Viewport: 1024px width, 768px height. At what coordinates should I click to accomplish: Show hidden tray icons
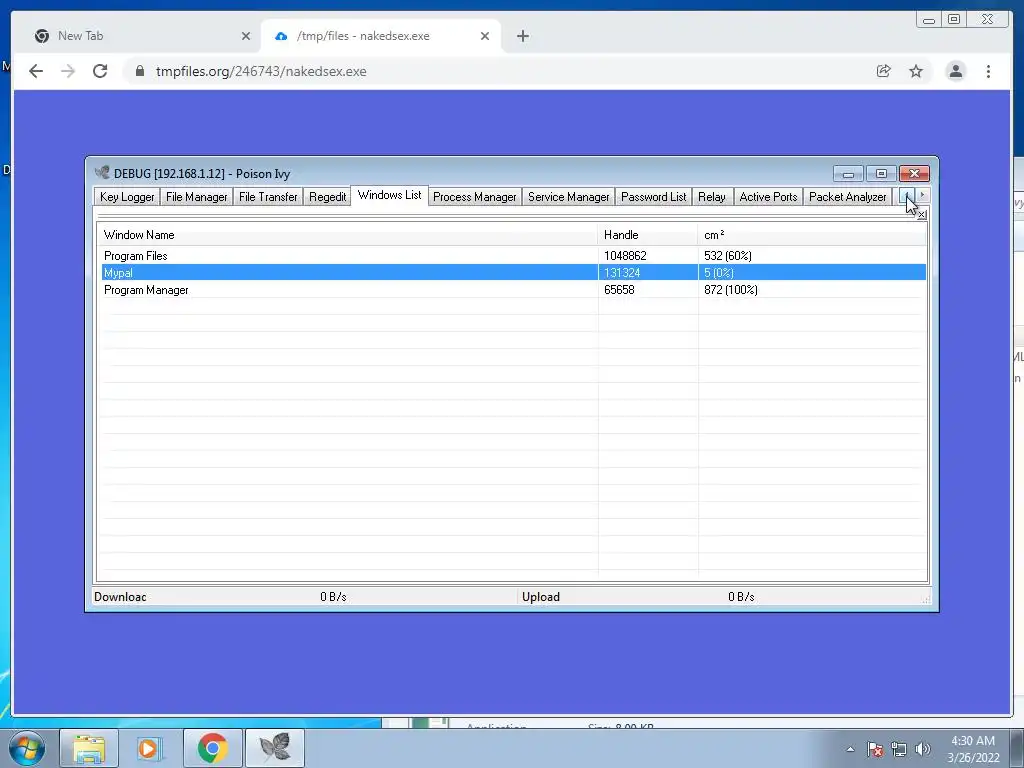pos(850,749)
